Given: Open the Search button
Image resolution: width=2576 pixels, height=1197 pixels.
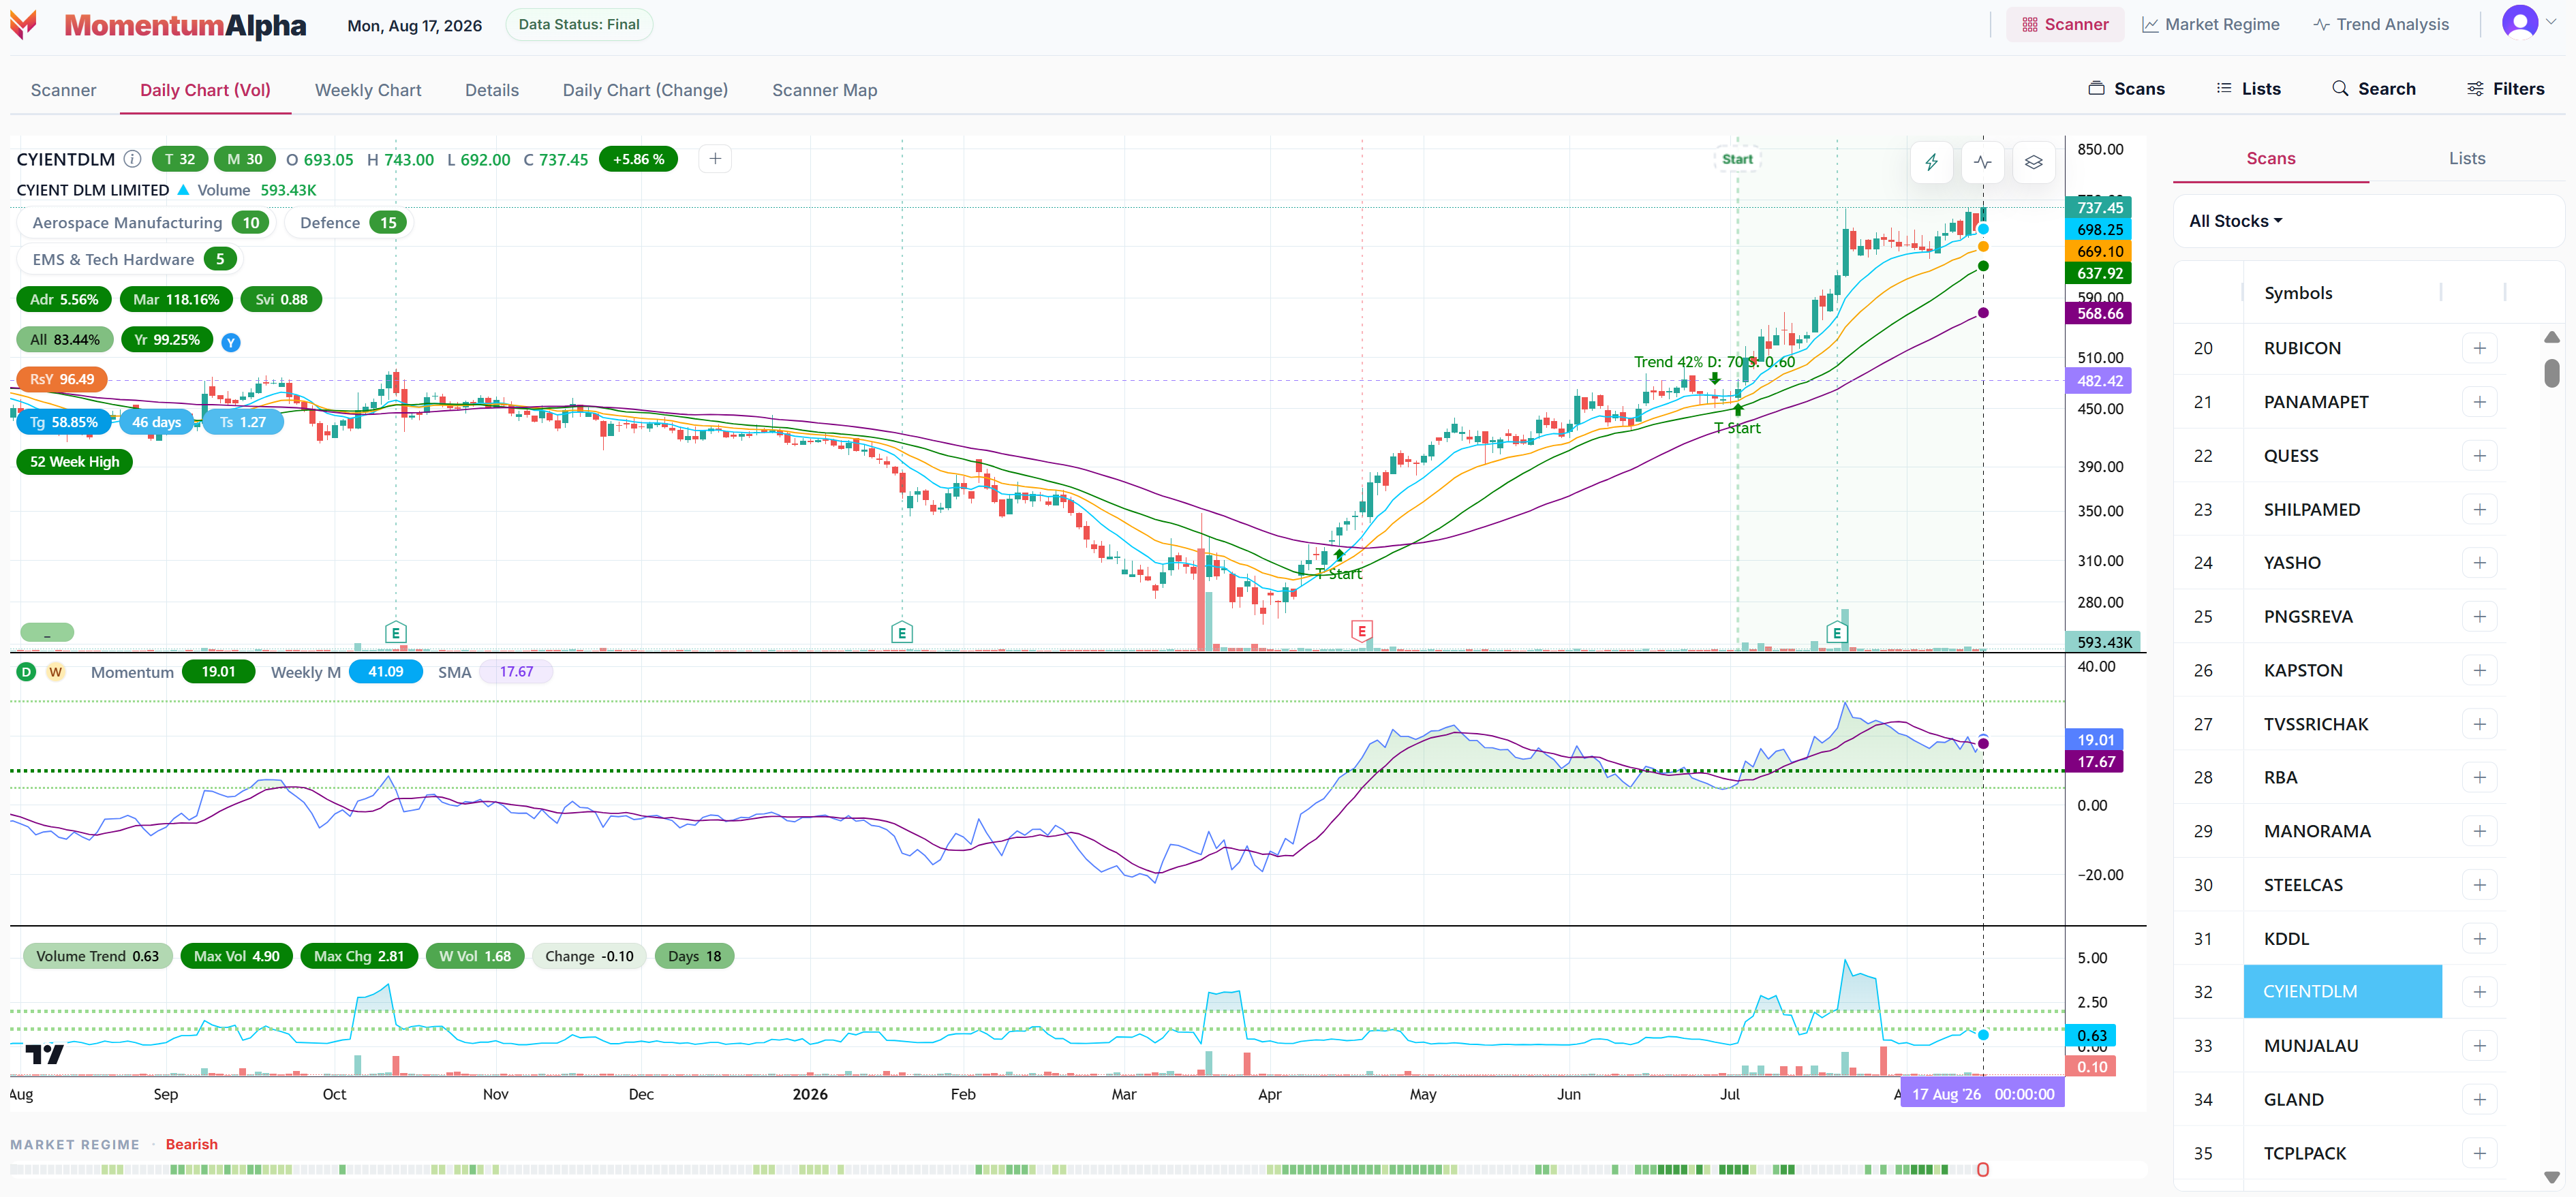Looking at the screenshot, I should click(2373, 89).
